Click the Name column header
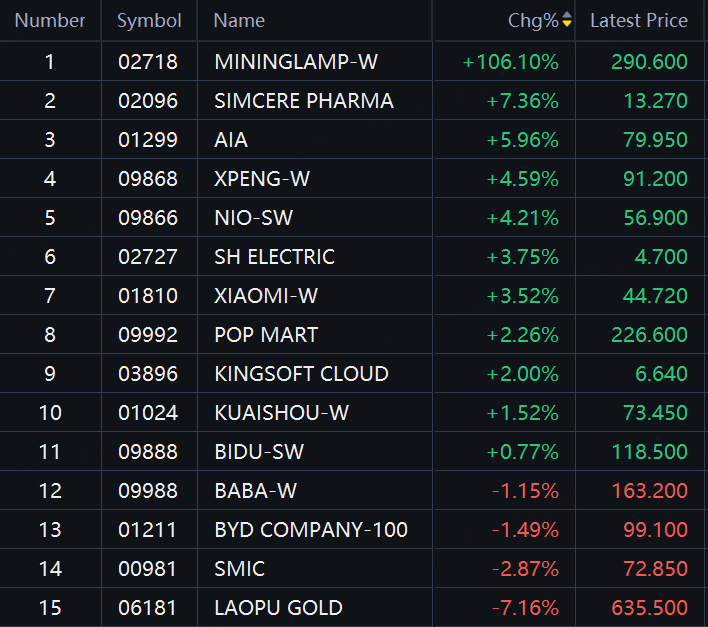Screen dimensions: 708x627 pos(239,21)
